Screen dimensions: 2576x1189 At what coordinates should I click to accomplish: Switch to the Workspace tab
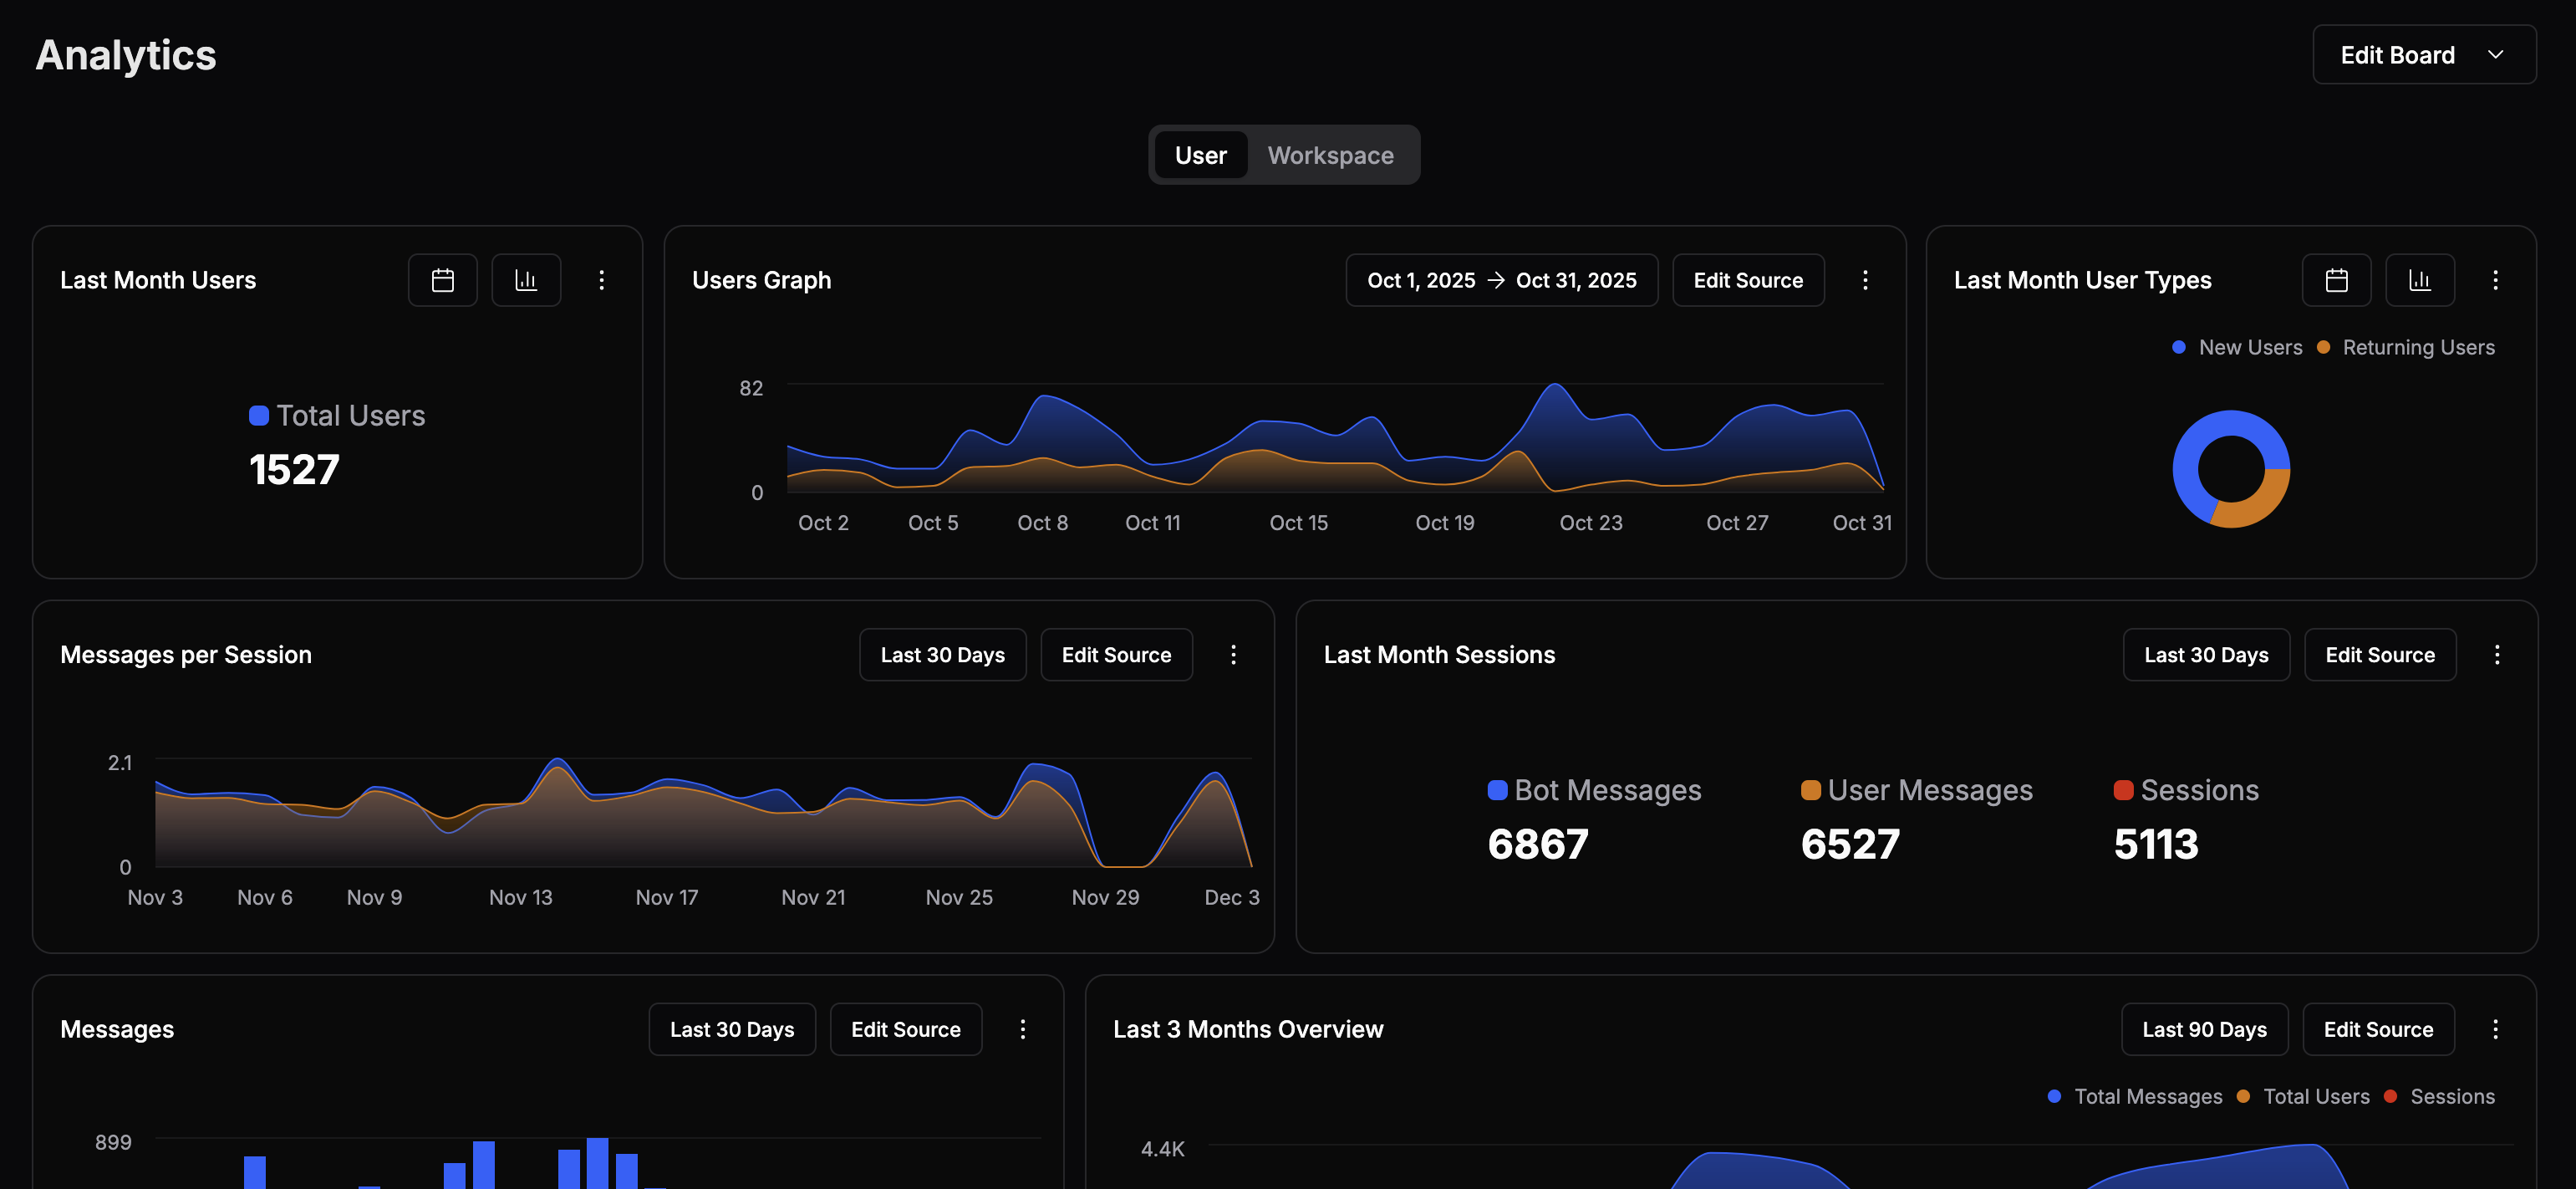[x=1330, y=155]
